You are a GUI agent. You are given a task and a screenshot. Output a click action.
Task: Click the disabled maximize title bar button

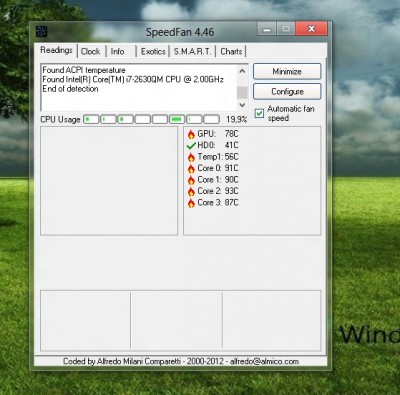[286, 29]
